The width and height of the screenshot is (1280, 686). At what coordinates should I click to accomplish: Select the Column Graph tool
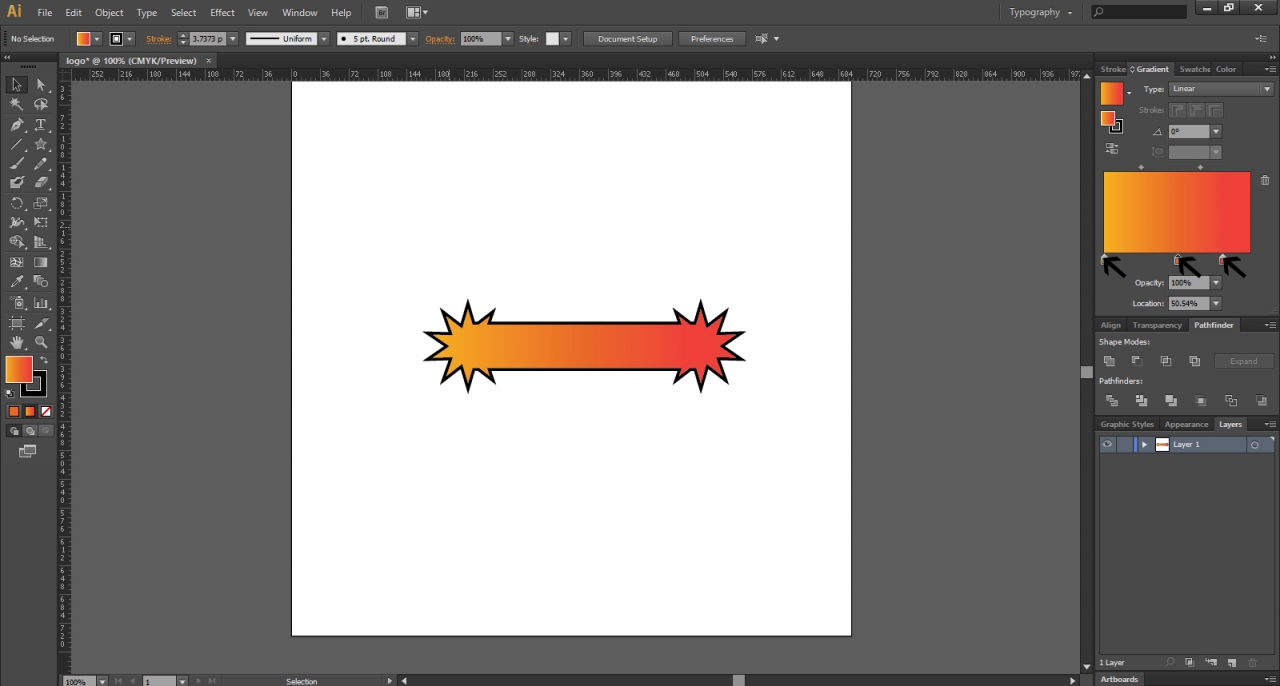(x=41, y=303)
